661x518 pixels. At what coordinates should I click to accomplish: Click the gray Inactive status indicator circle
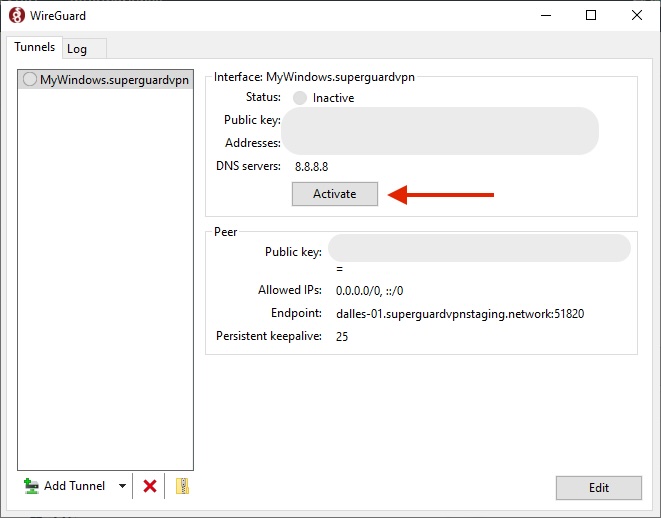pos(300,98)
